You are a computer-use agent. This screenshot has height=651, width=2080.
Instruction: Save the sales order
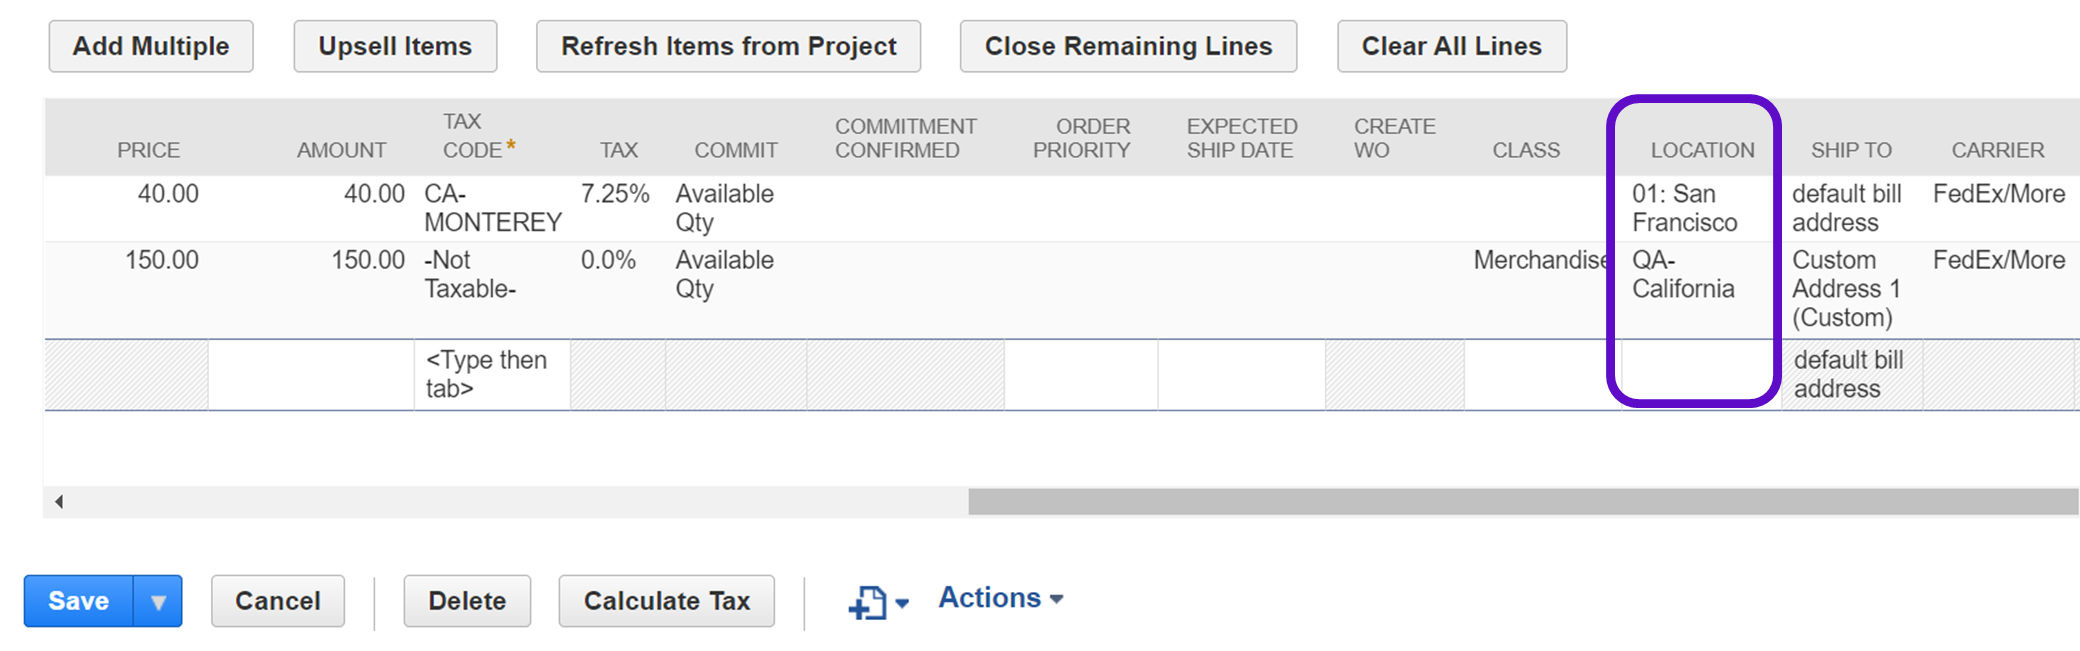point(79,602)
